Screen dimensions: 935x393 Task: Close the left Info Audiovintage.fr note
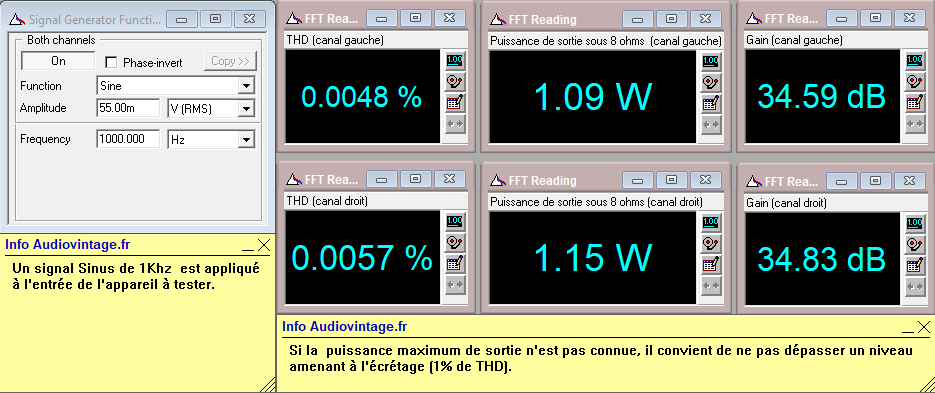264,245
